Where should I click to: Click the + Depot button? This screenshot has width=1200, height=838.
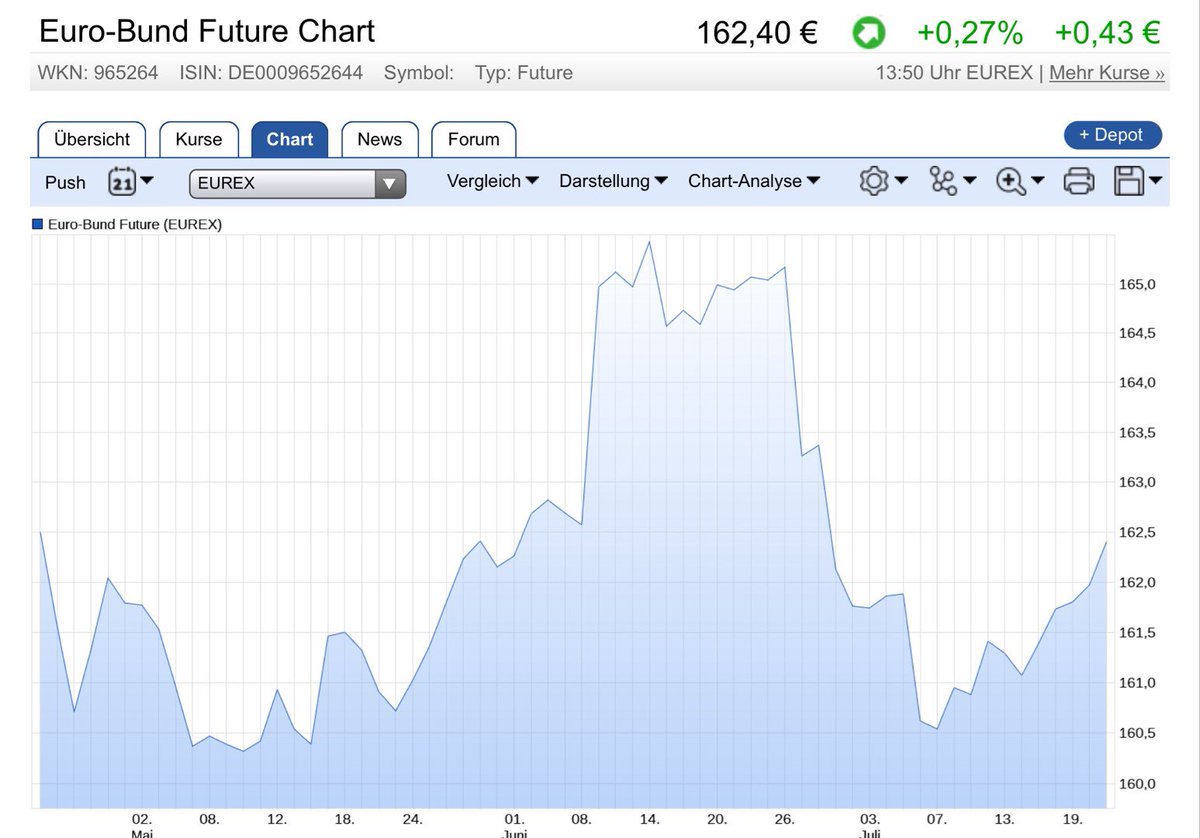(1113, 135)
